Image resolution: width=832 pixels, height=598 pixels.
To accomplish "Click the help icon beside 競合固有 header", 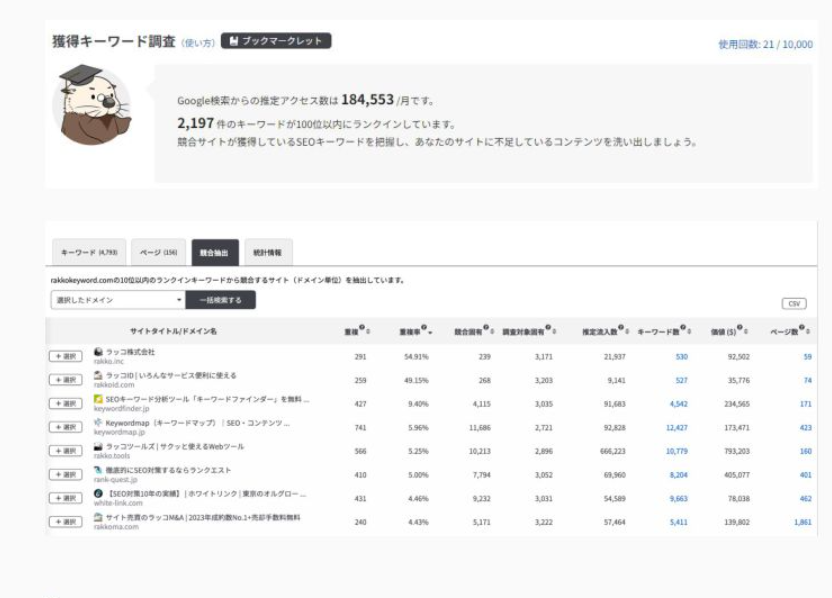I will (x=486, y=327).
